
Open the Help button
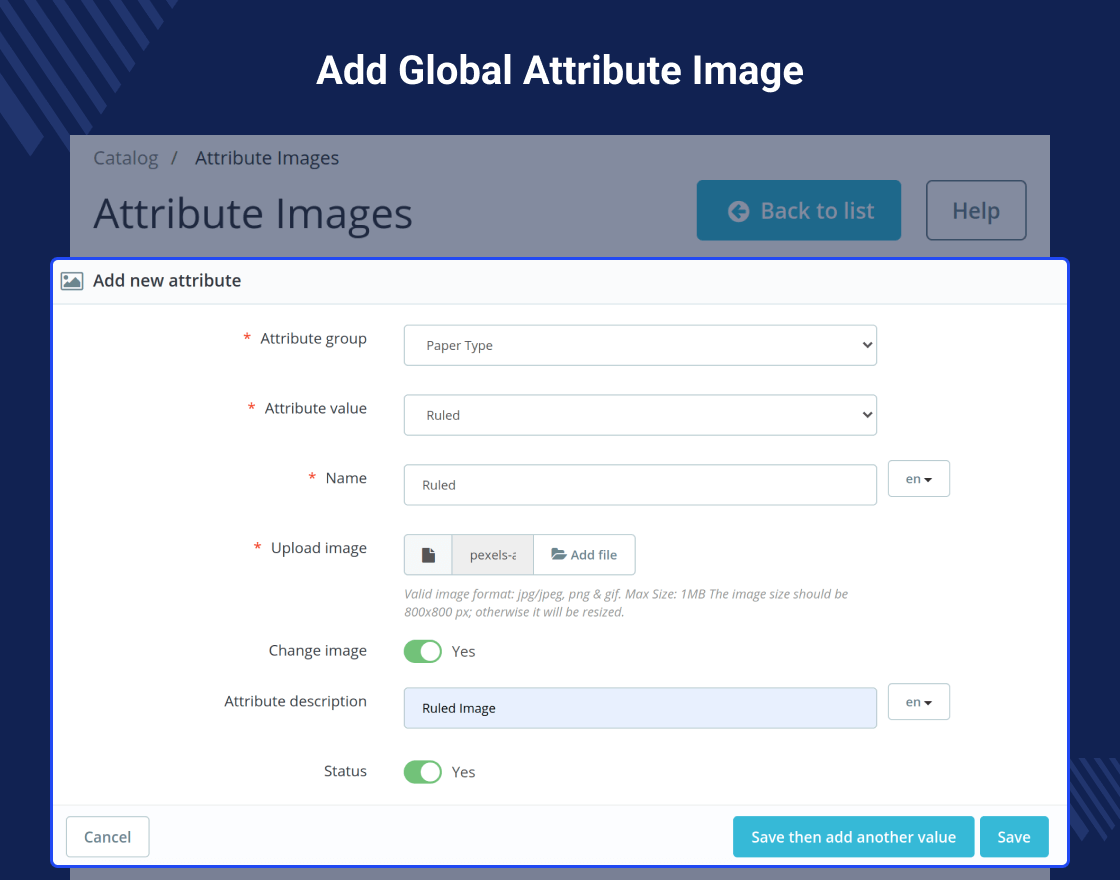pyautogui.click(x=976, y=211)
